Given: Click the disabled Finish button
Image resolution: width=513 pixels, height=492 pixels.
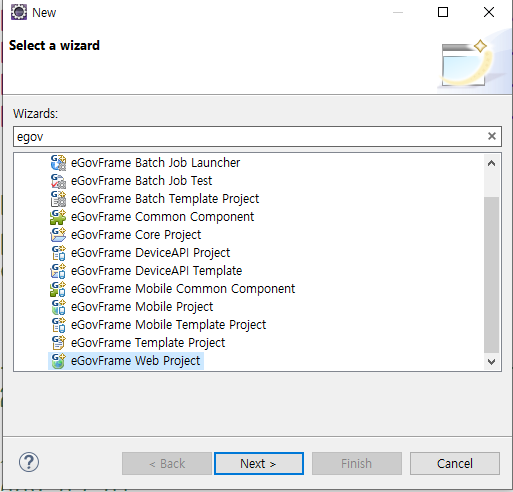Looking at the screenshot, I should [357, 463].
